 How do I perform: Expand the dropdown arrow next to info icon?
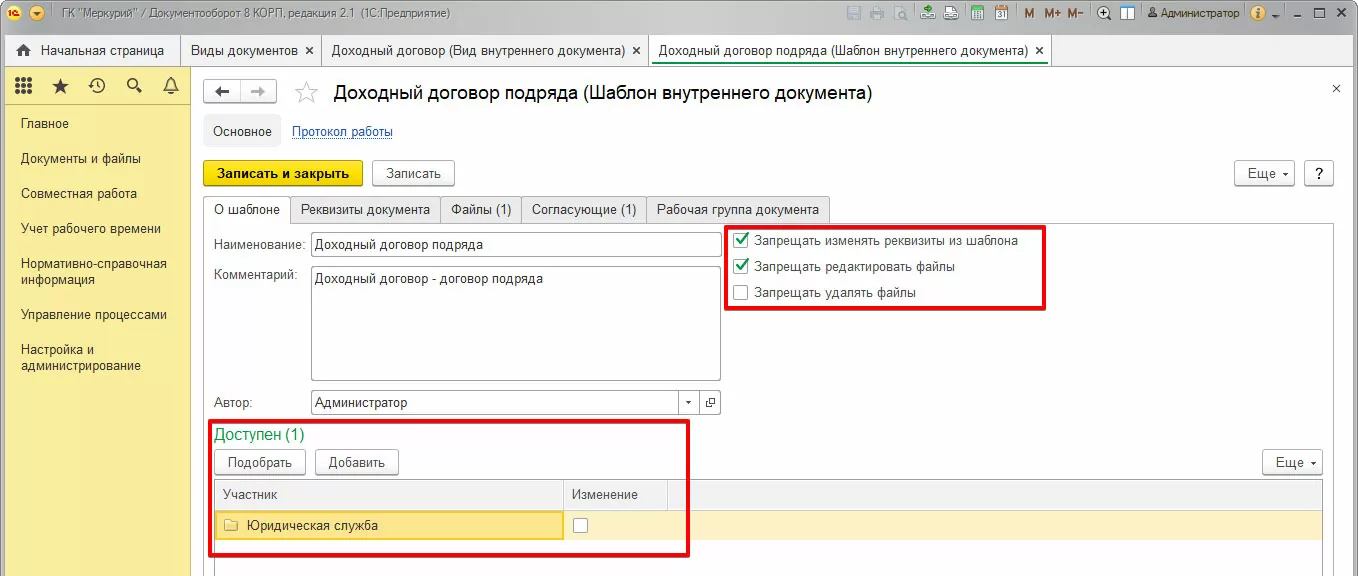(1275, 15)
